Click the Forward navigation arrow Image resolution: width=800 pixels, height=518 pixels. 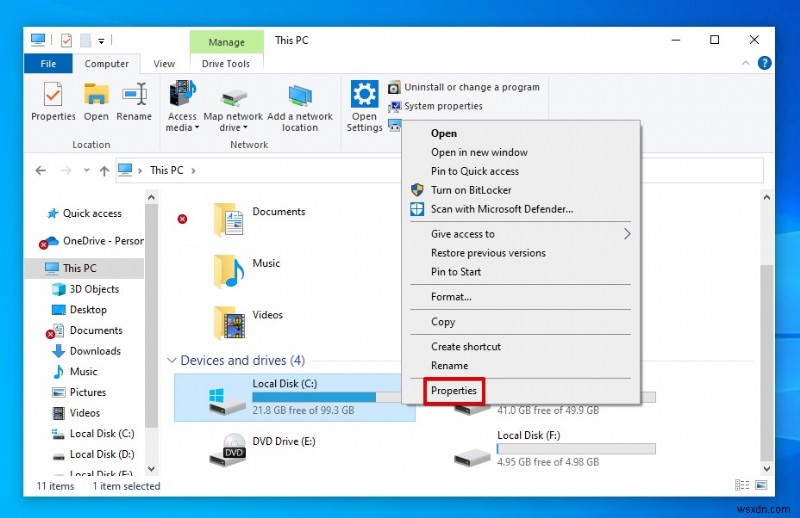(x=66, y=170)
